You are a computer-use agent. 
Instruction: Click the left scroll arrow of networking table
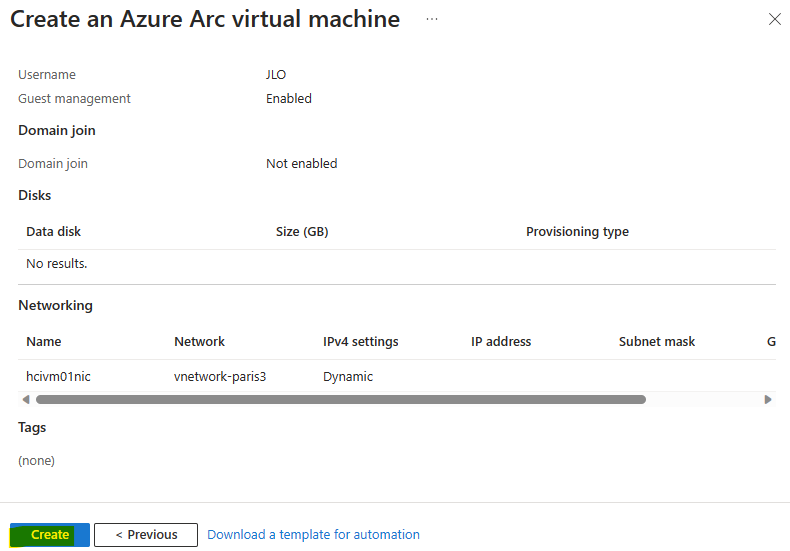click(x=26, y=399)
